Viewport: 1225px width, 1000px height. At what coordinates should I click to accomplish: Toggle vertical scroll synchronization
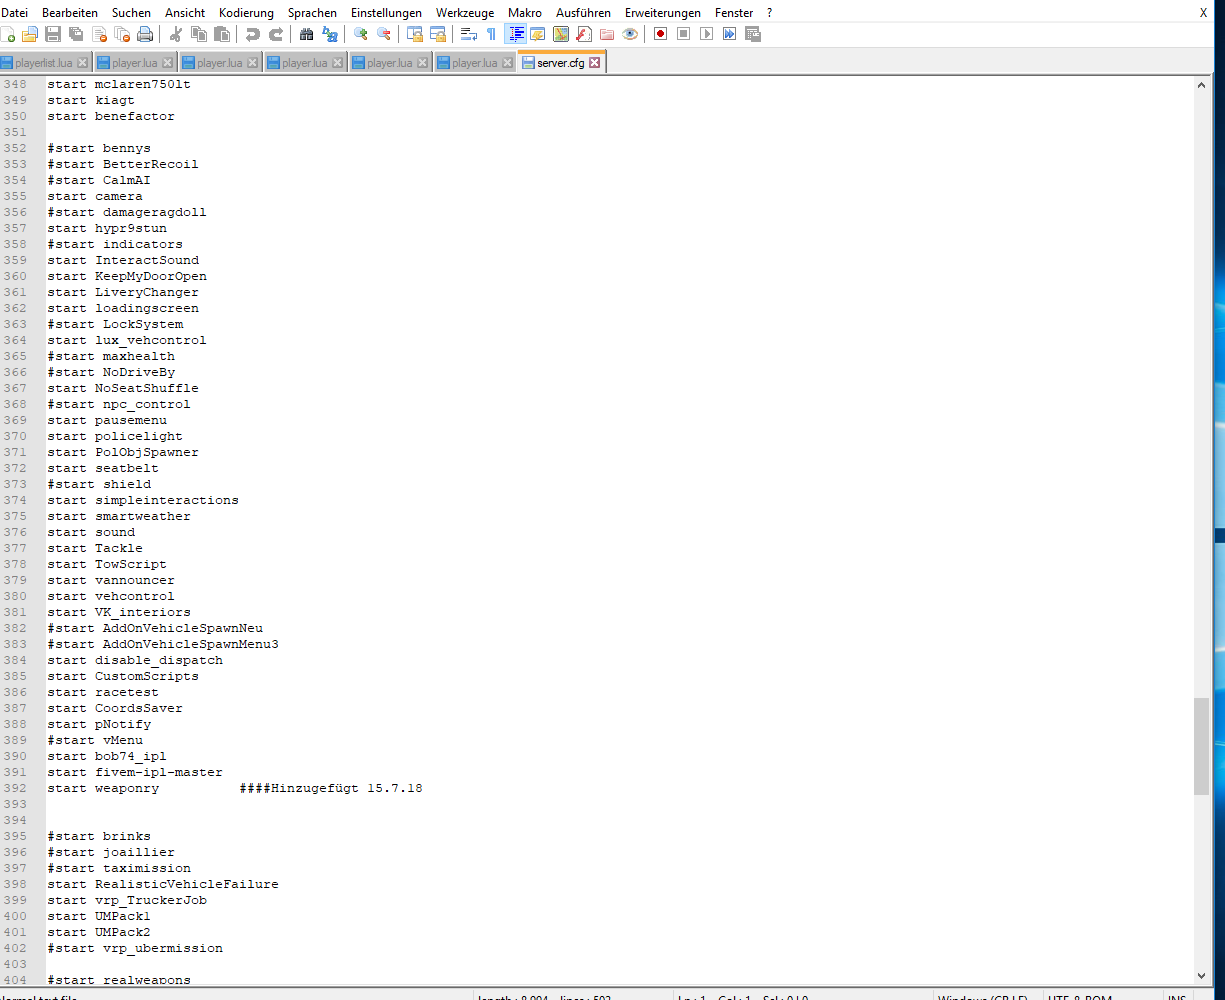(415, 34)
